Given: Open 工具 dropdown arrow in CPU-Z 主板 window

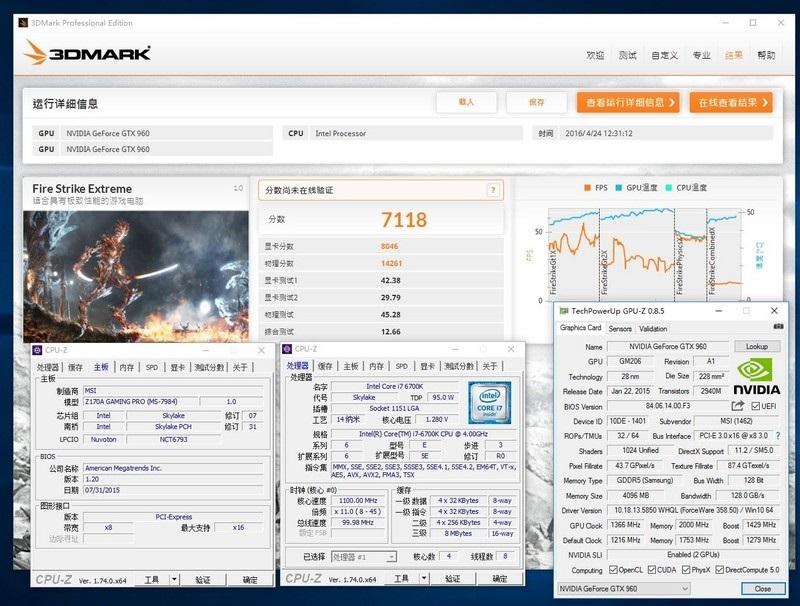Looking at the screenshot, I should pyautogui.click(x=174, y=579).
